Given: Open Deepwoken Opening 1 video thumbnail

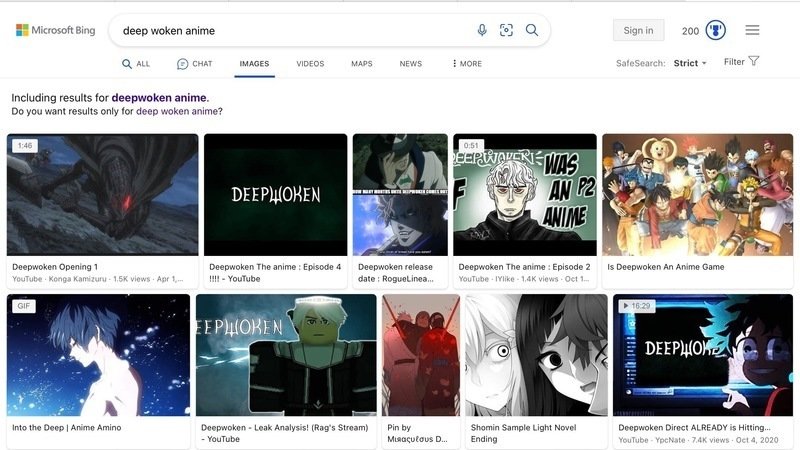Looking at the screenshot, I should 102,195.
